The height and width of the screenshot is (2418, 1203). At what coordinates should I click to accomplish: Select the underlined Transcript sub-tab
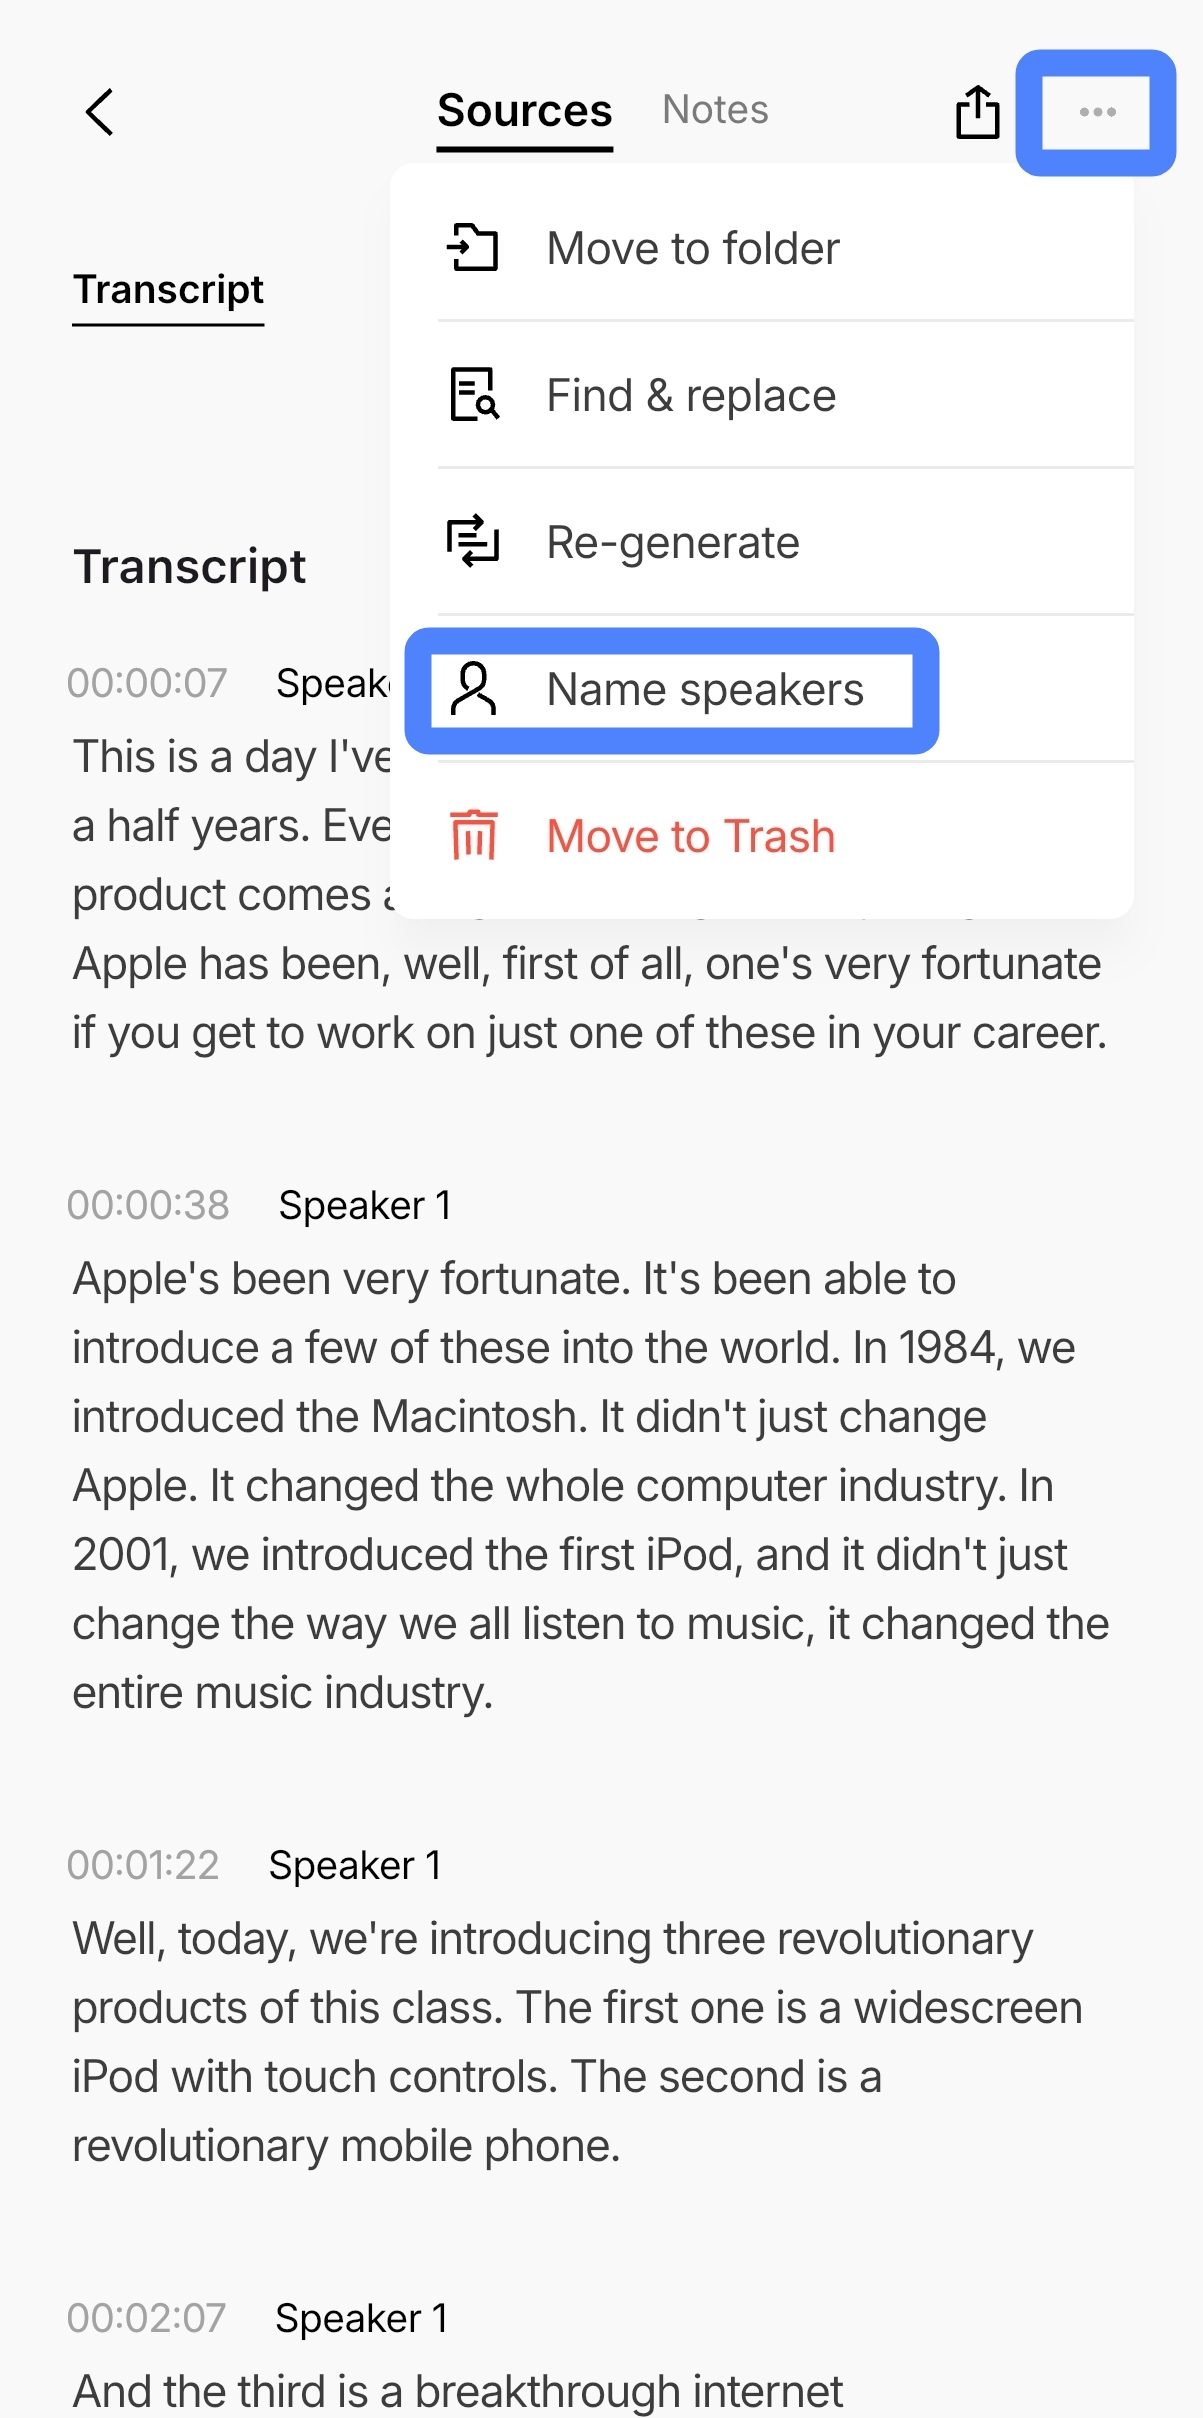pos(168,290)
